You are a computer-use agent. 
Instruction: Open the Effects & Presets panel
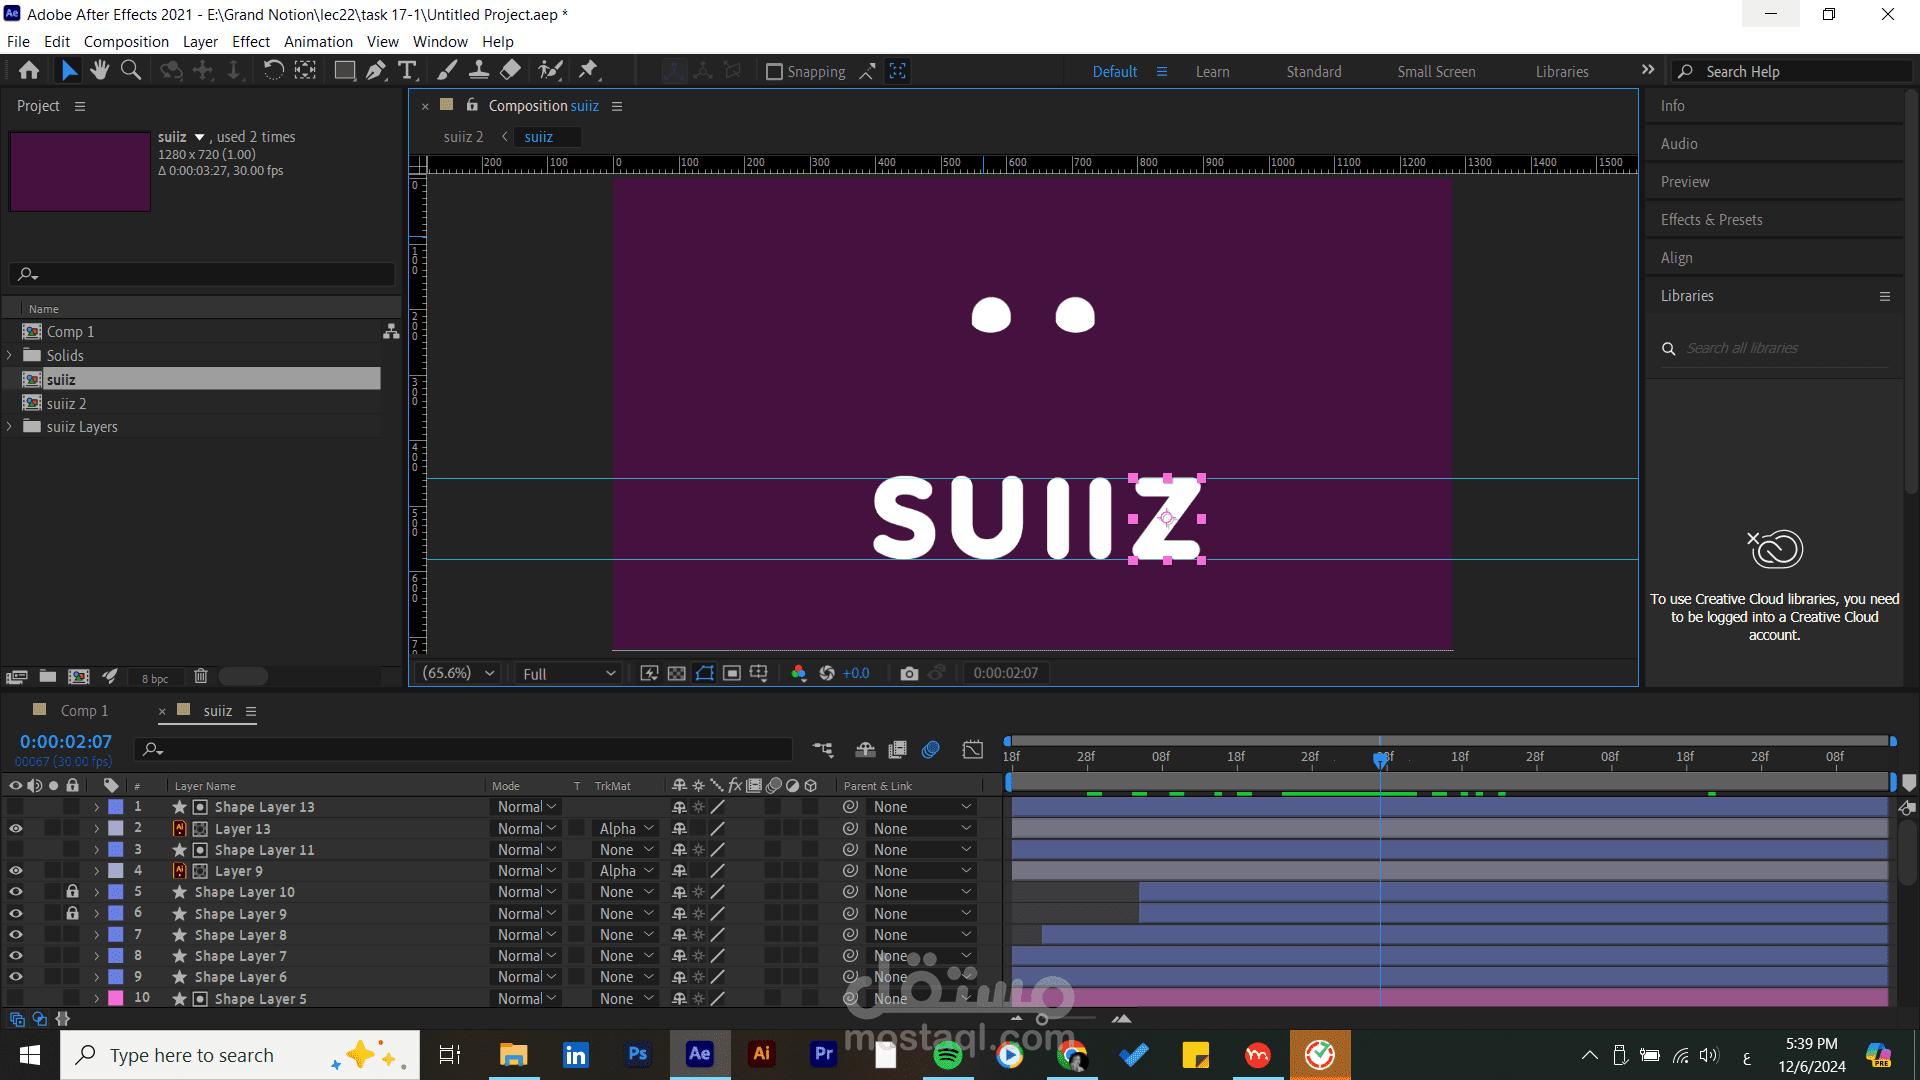1711,220
